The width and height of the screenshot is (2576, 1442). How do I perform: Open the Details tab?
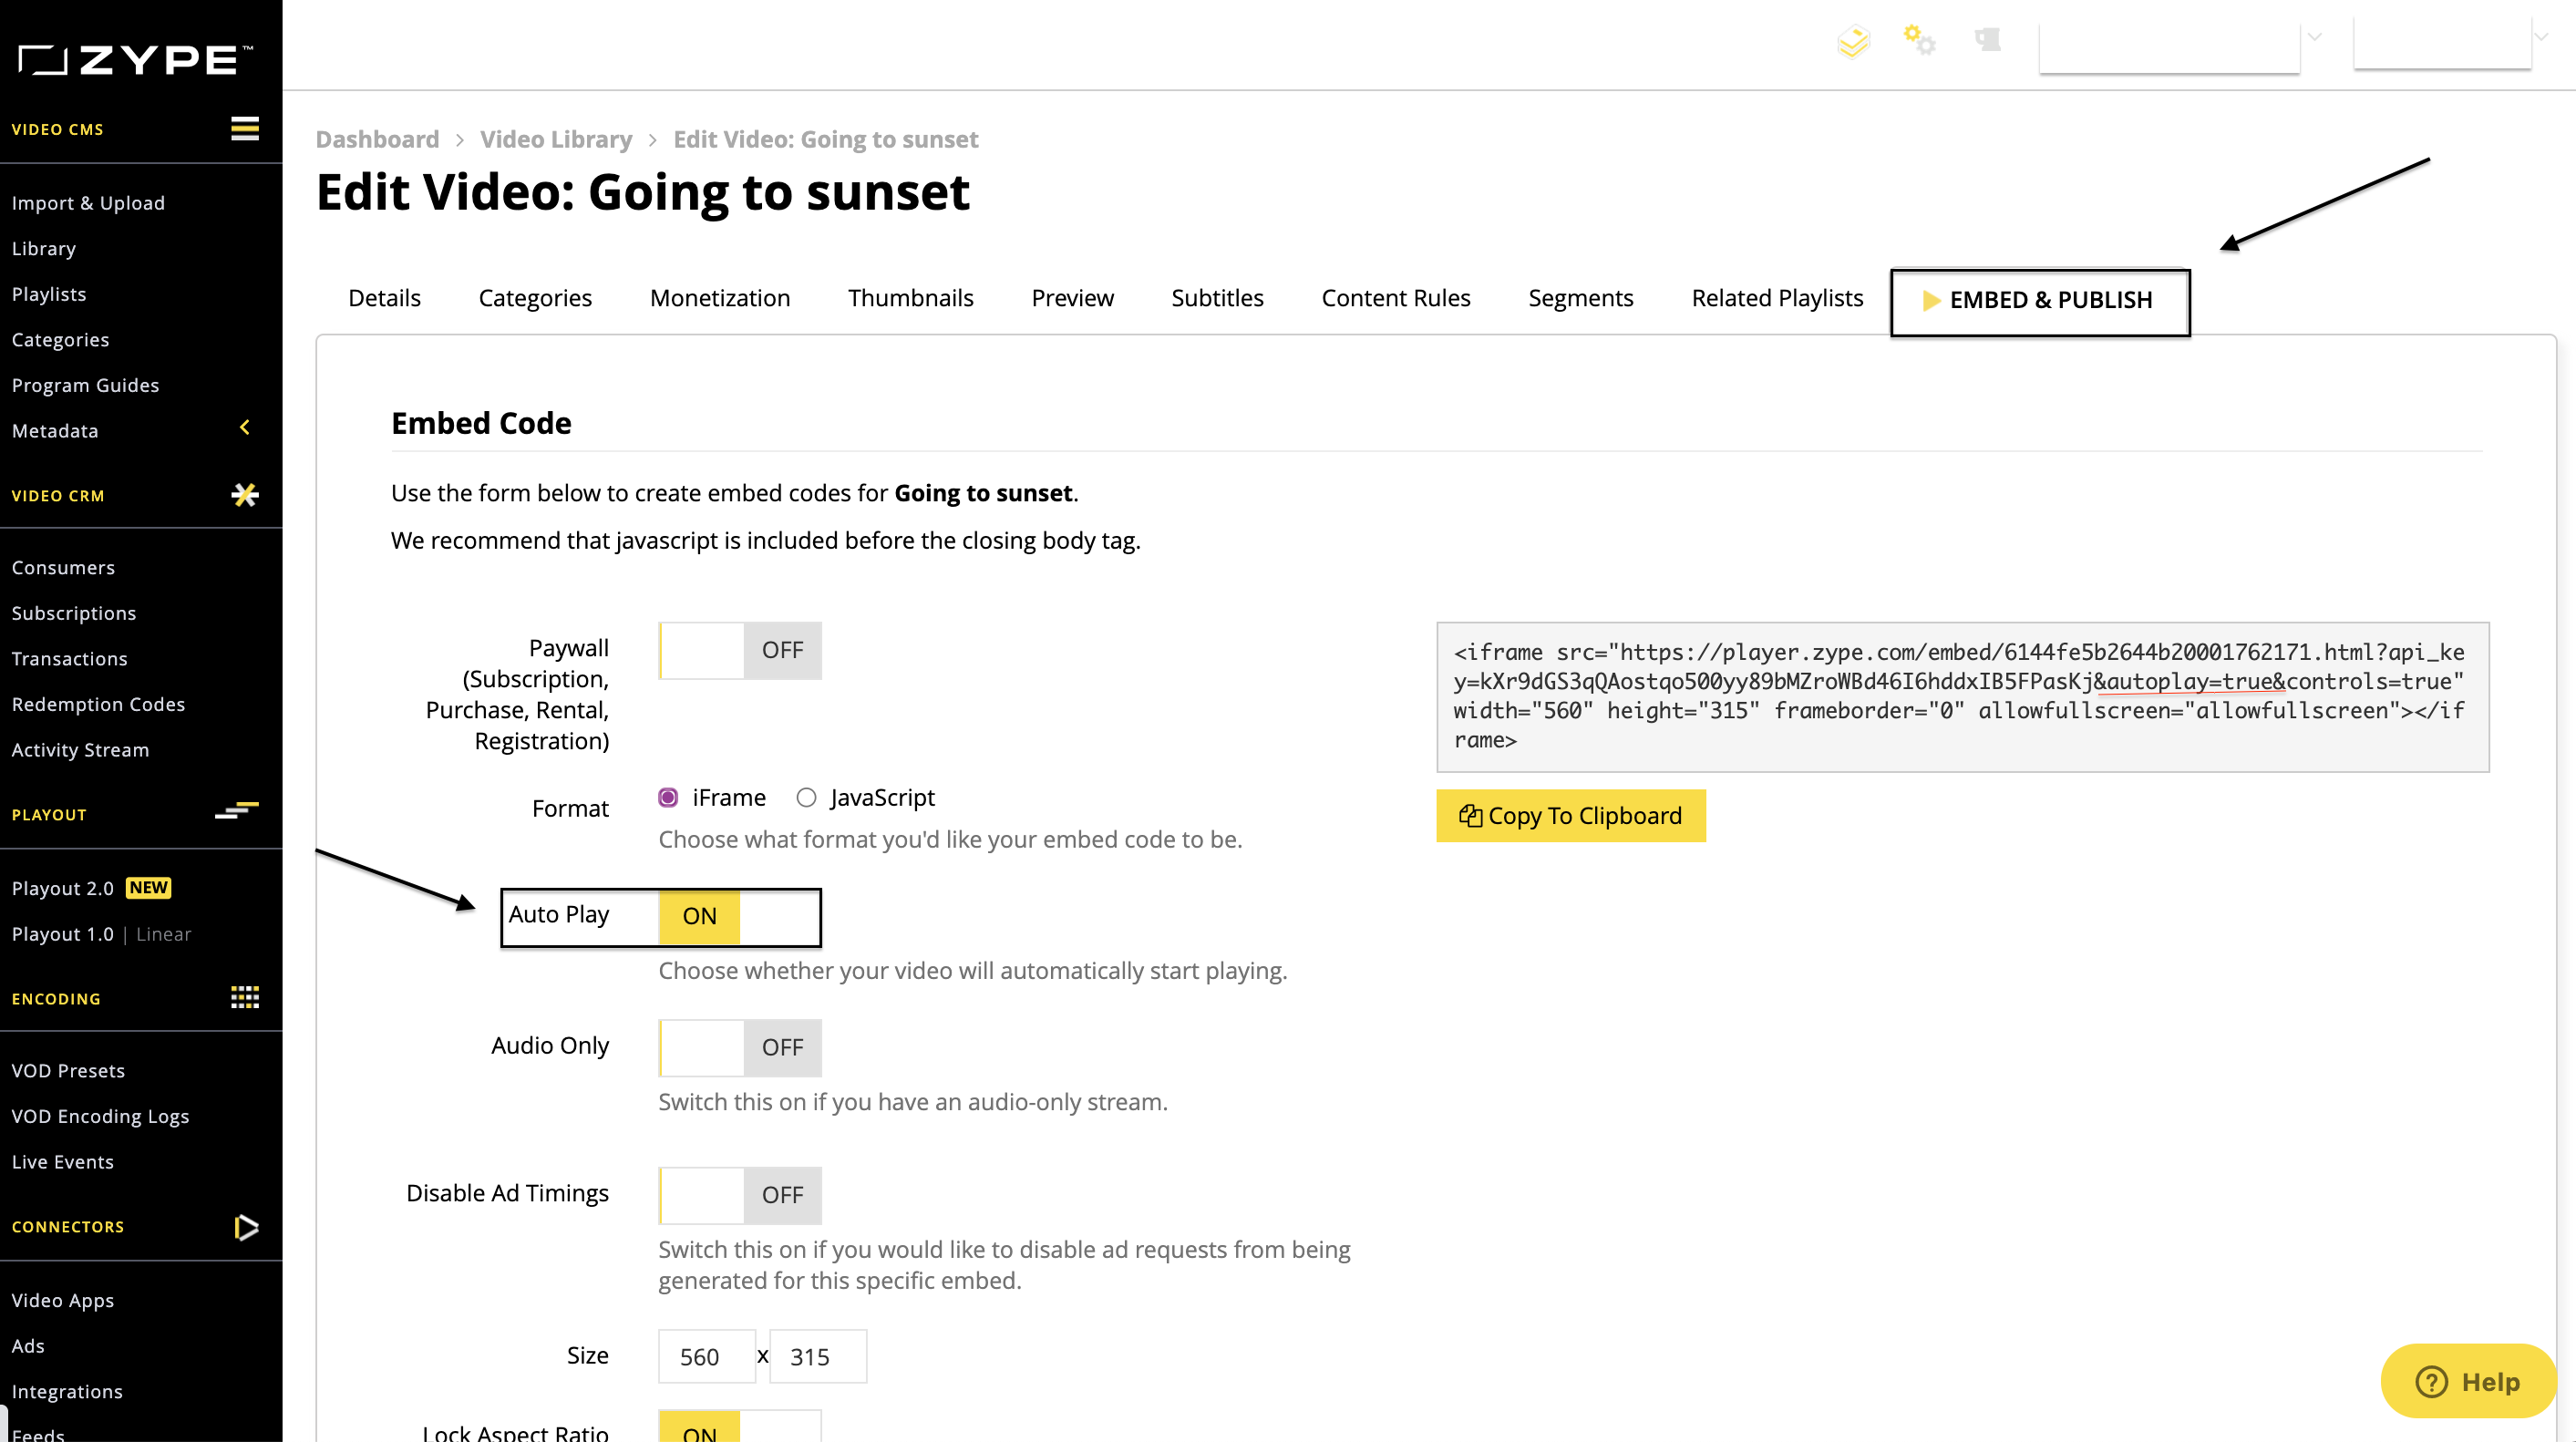coord(384,298)
